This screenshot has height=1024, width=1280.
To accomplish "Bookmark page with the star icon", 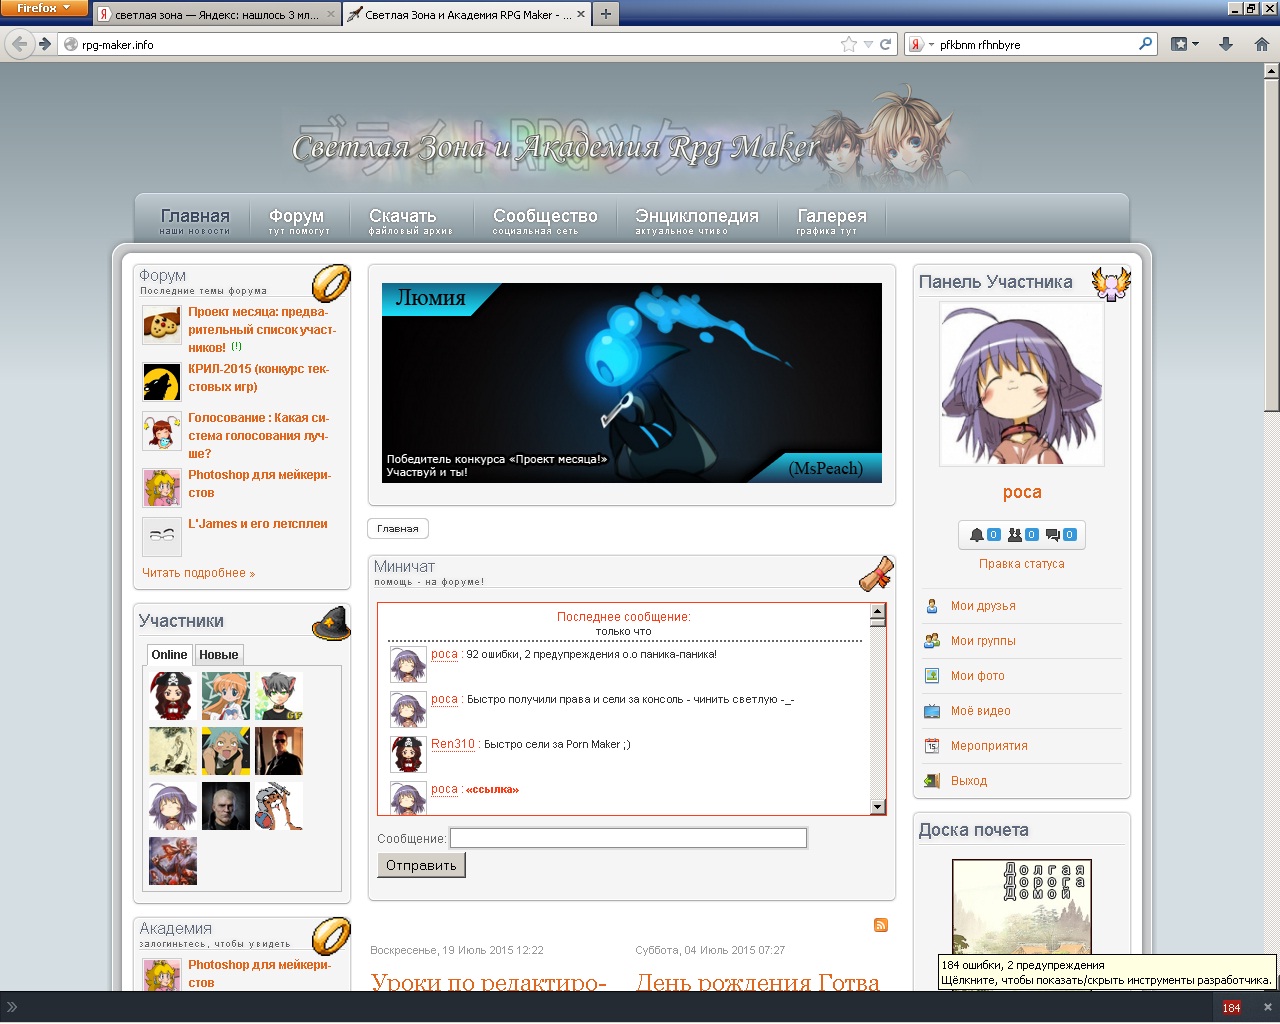I will tap(849, 44).
